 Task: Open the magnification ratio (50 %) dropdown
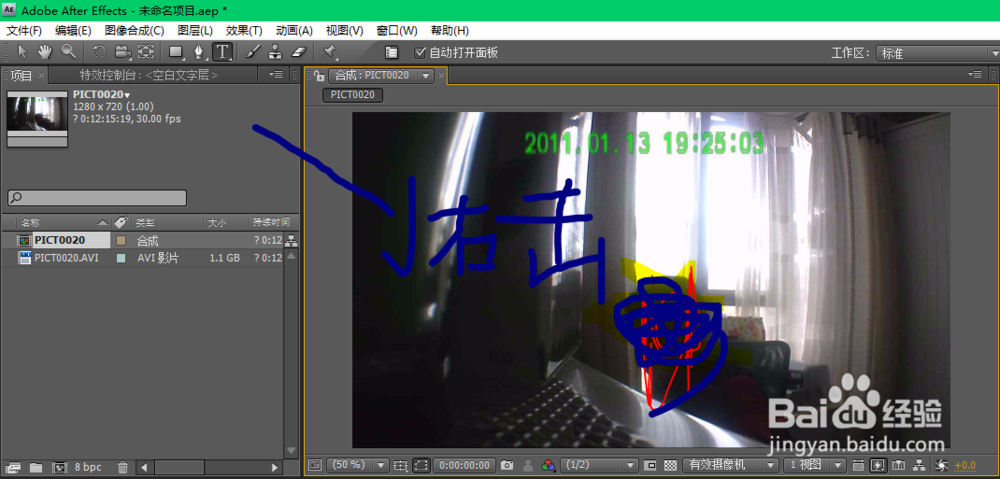pyautogui.click(x=357, y=465)
